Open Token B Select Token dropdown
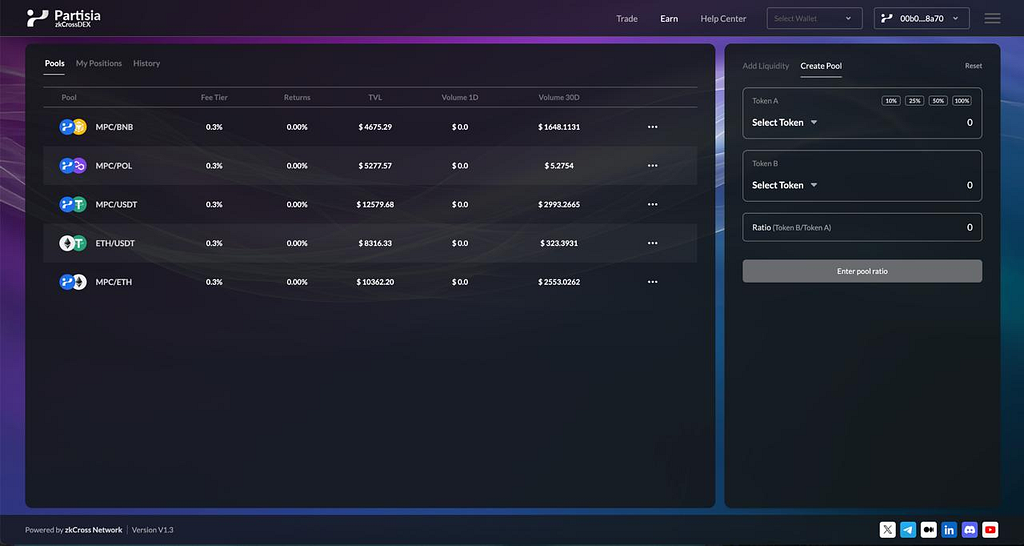1024x546 pixels. click(x=784, y=185)
